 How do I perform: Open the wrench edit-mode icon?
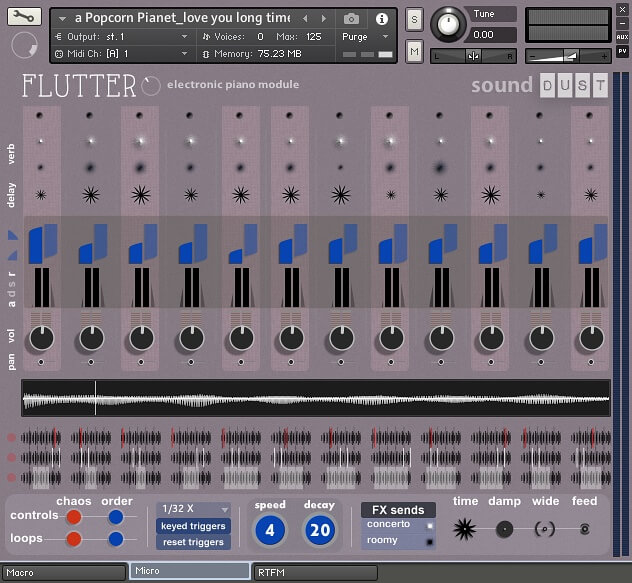[24, 17]
